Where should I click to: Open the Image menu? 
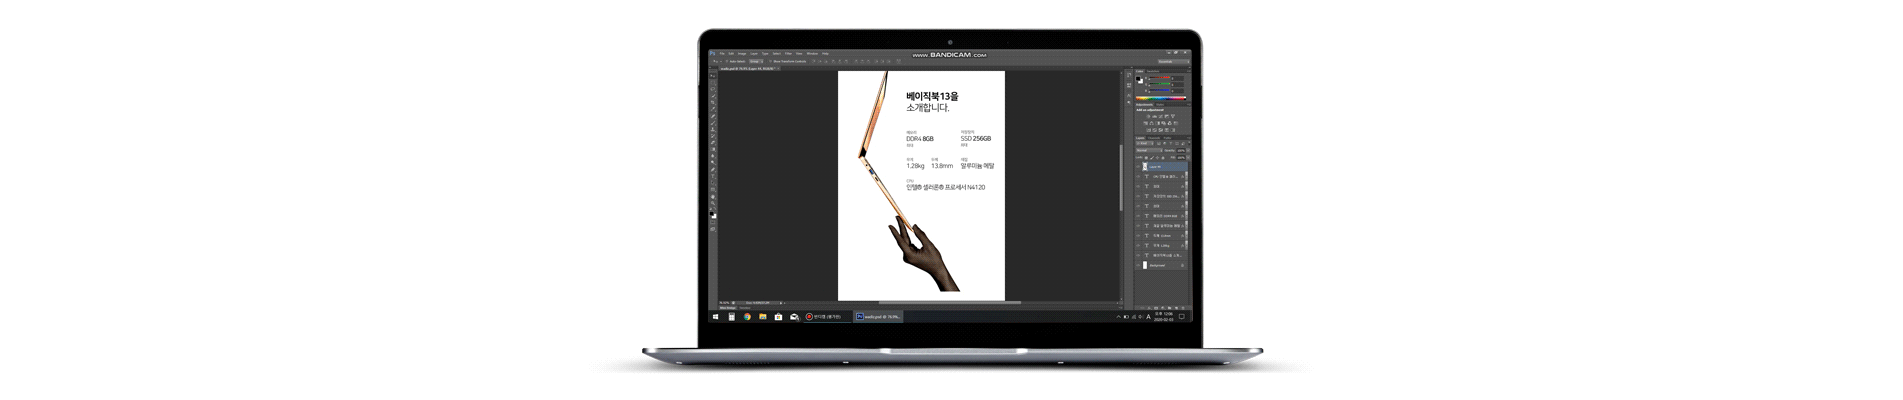tap(742, 54)
